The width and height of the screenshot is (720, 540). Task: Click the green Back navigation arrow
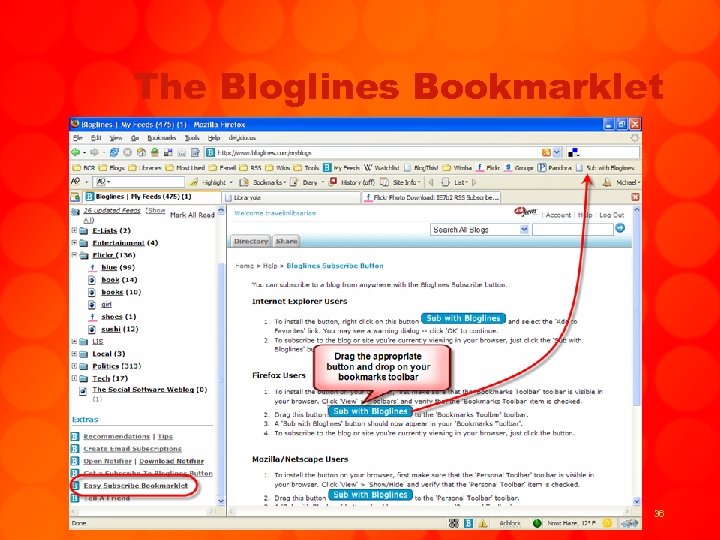pyautogui.click(x=76, y=152)
